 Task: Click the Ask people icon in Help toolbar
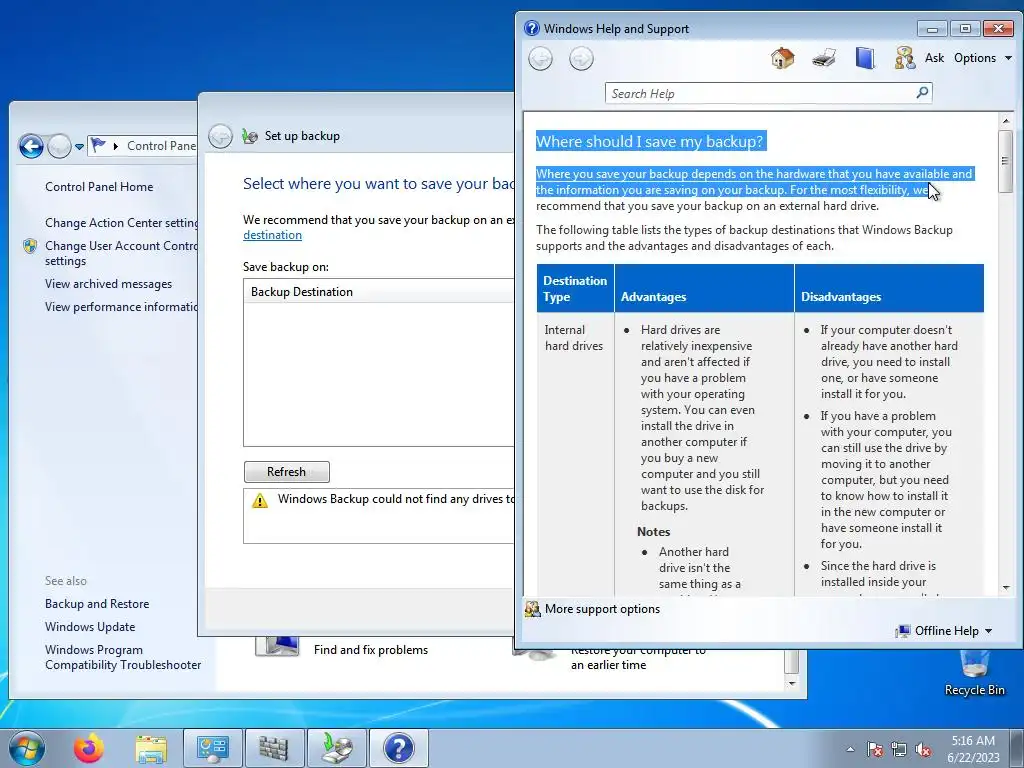(x=904, y=58)
